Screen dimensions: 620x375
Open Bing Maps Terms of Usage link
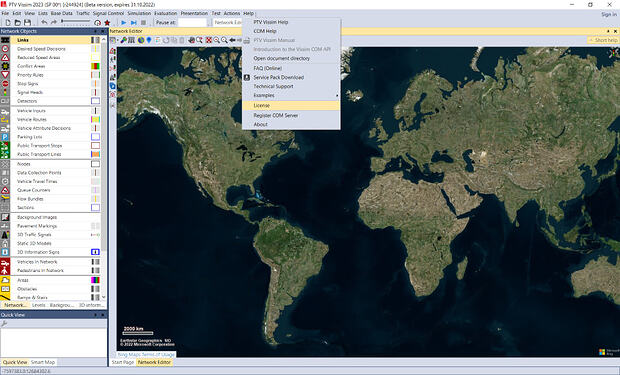coord(146,354)
